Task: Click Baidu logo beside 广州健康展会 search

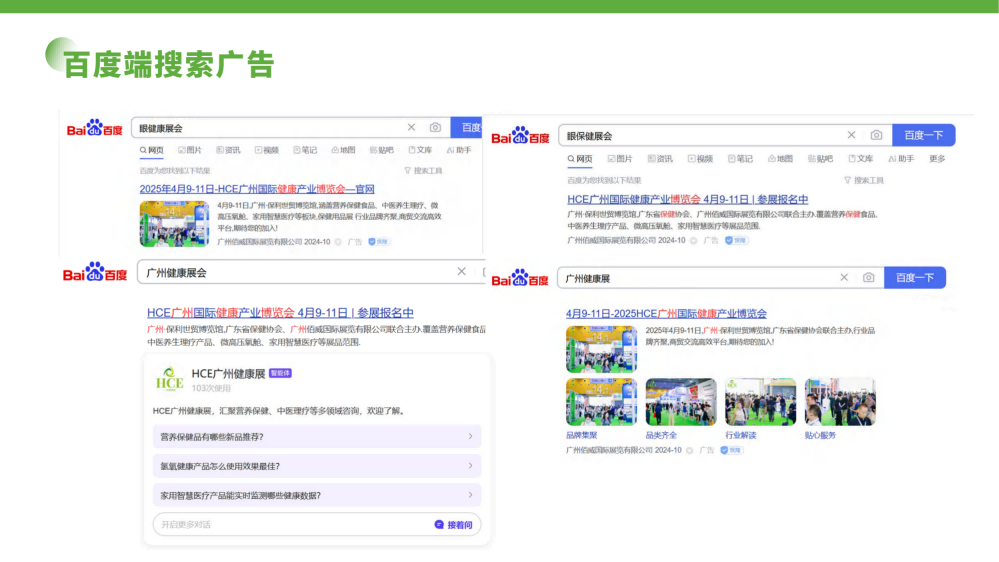Action: click(94, 272)
